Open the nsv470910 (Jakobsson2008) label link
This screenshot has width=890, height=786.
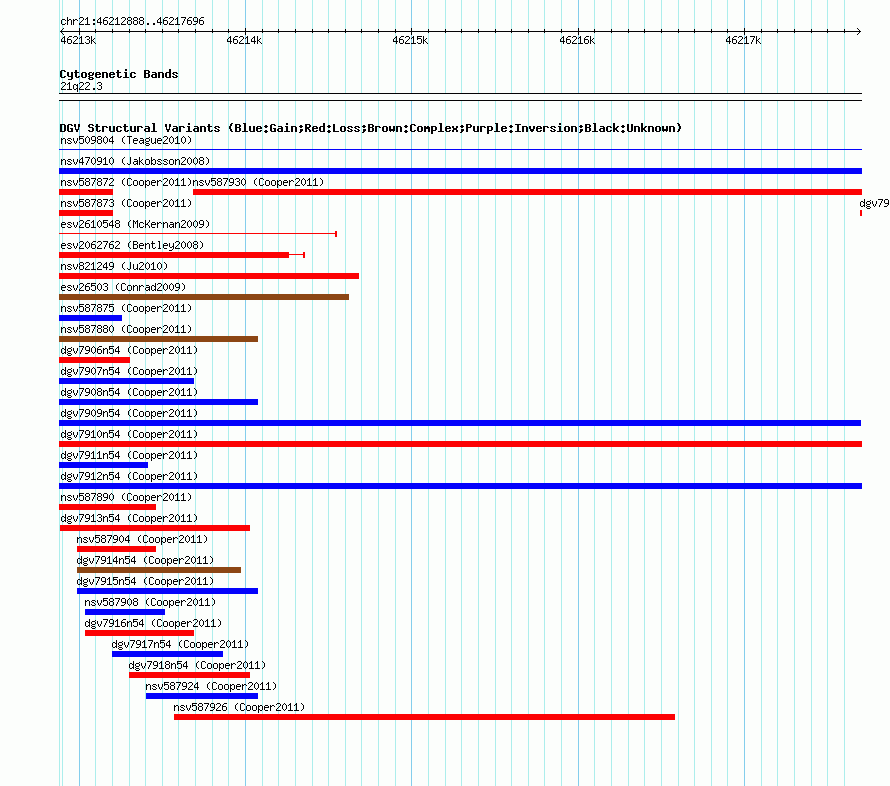coord(135,161)
